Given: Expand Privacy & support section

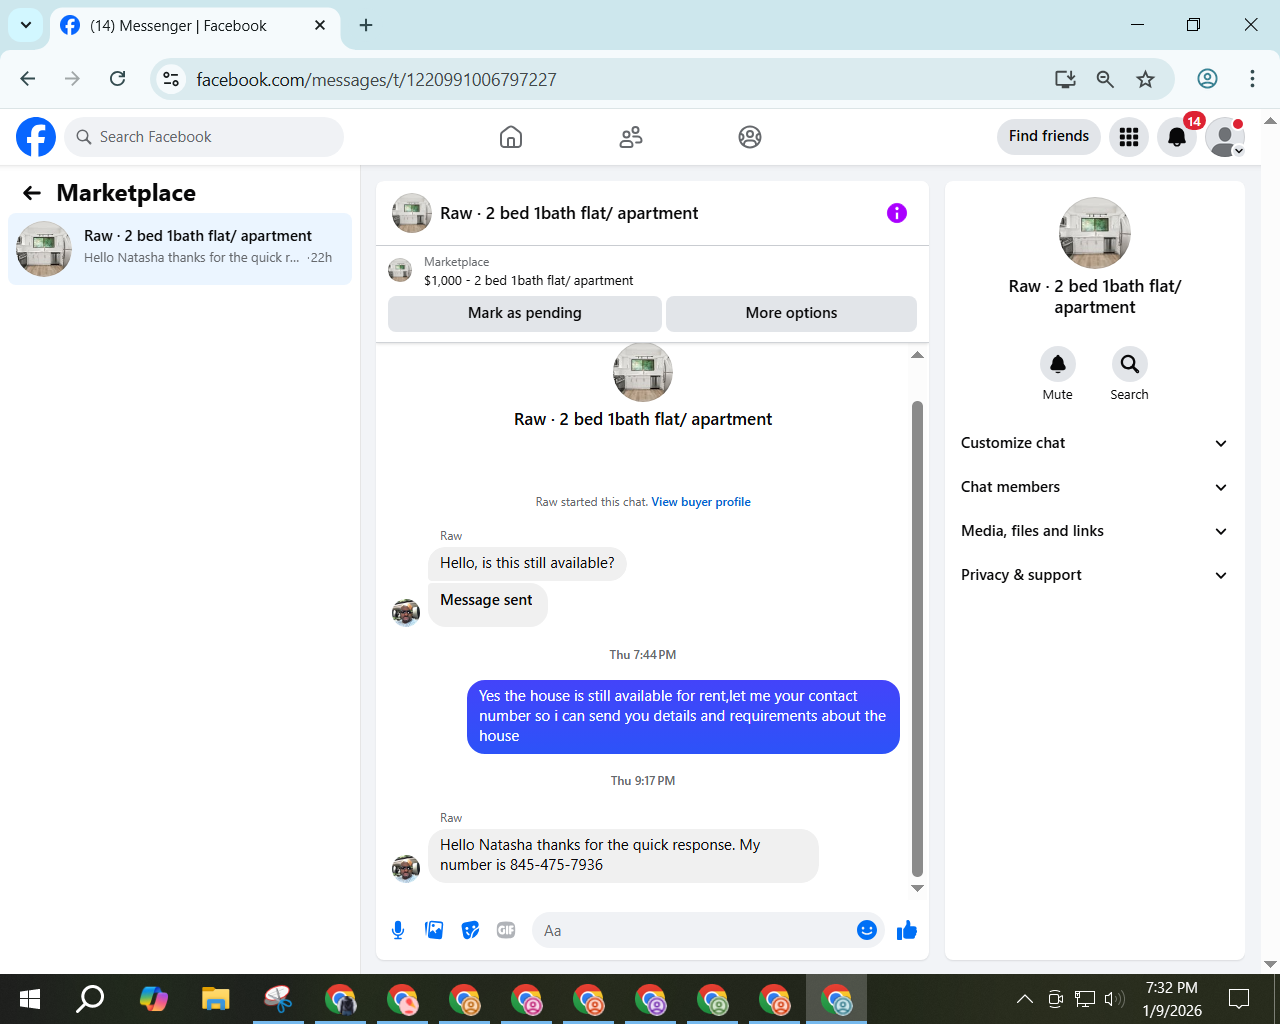Looking at the screenshot, I should [x=1095, y=575].
